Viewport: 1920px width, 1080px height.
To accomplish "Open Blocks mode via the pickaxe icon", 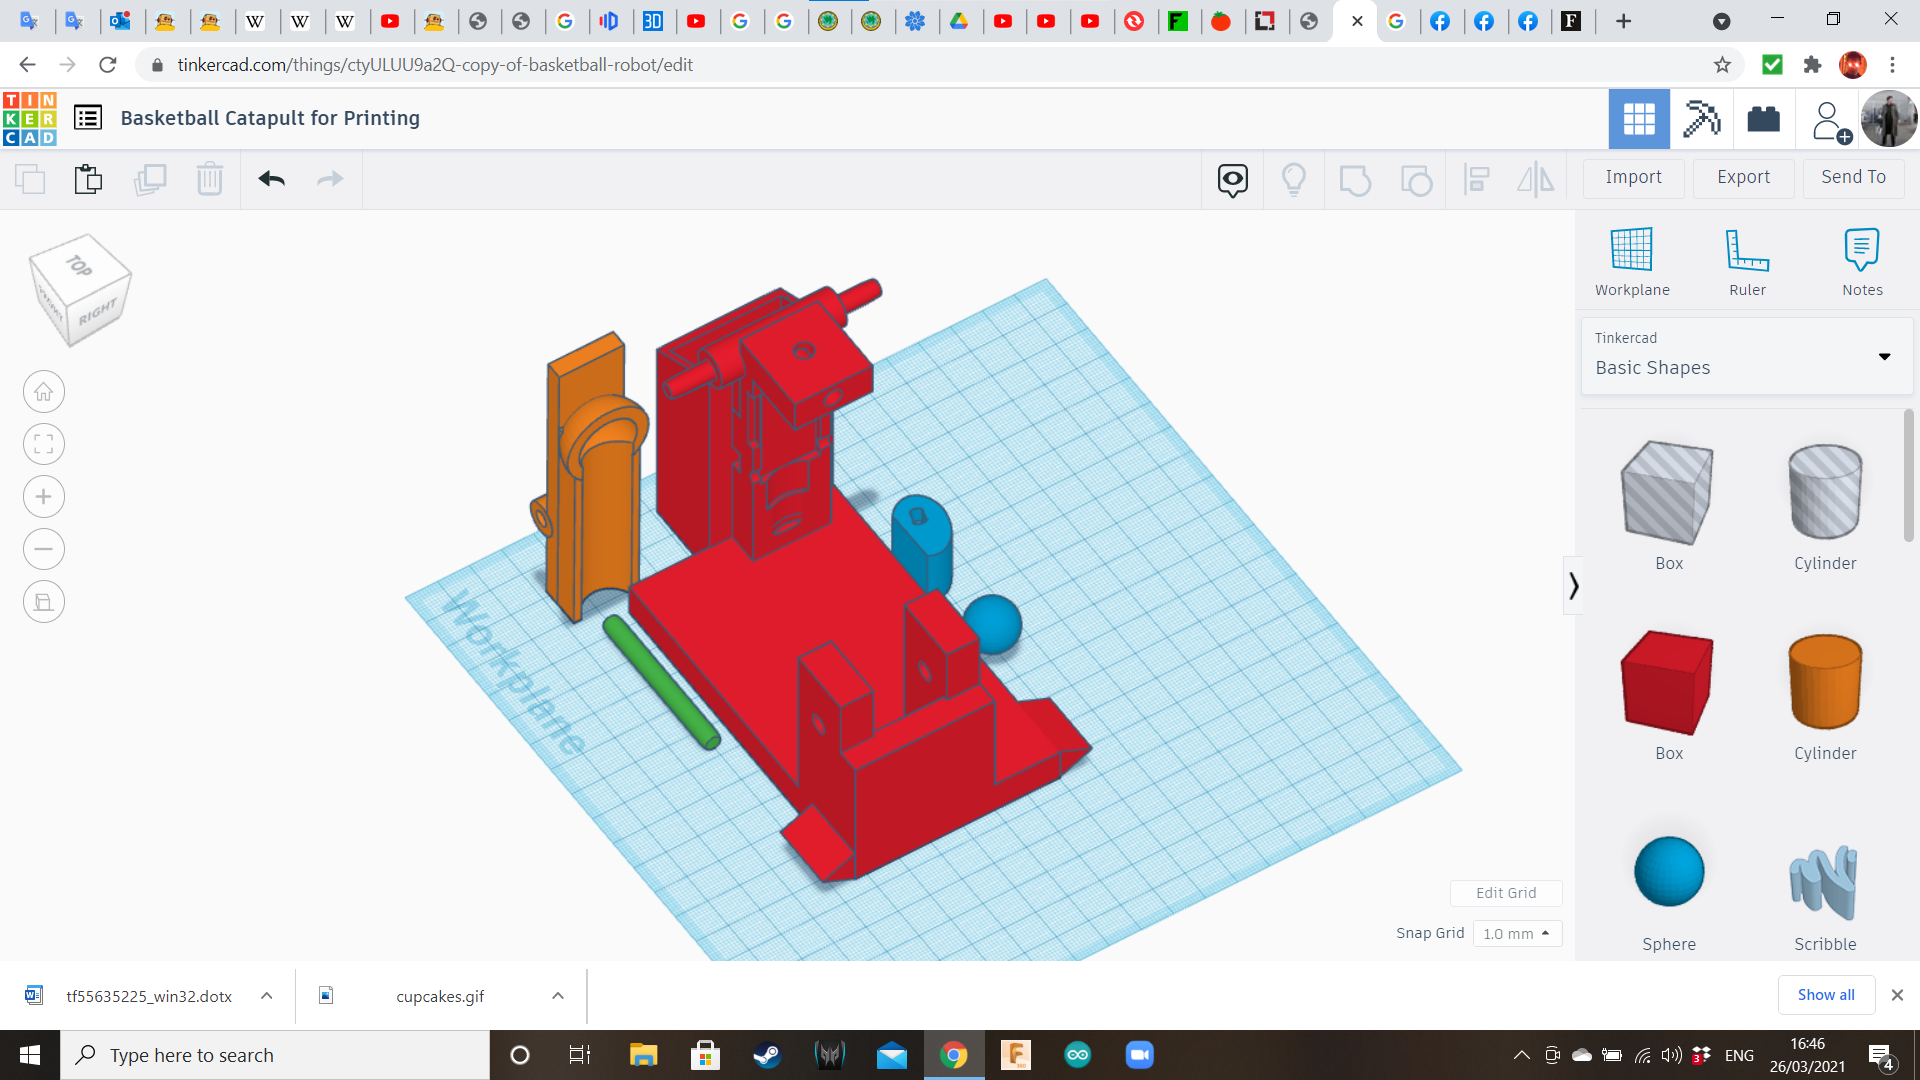I will point(1701,119).
